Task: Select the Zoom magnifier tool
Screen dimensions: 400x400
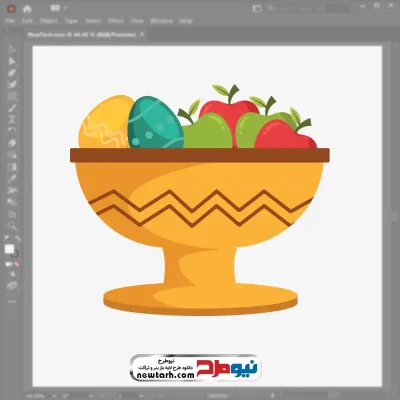Action: point(12,226)
